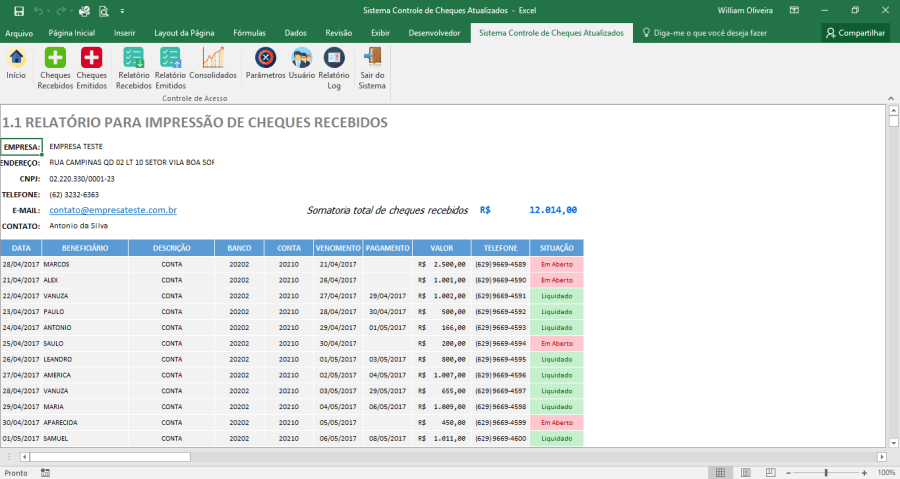Select the 'Liquidado' cell in PAULO row

(x=557, y=312)
